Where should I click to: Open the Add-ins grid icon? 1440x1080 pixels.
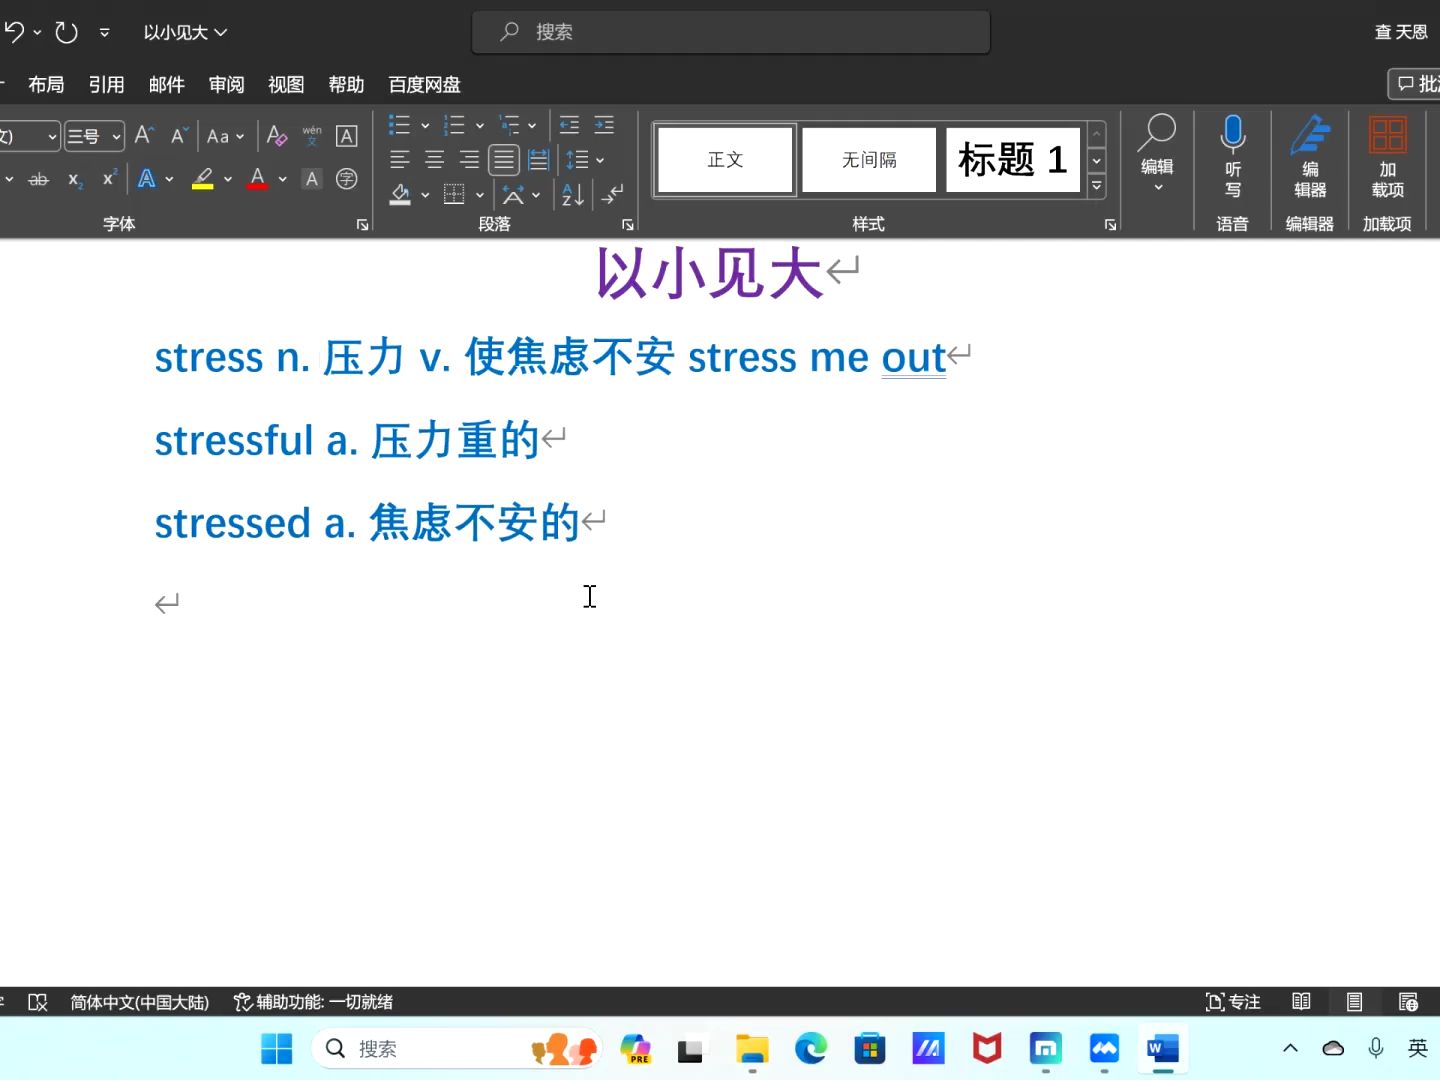pyautogui.click(x=1388, y=135)
